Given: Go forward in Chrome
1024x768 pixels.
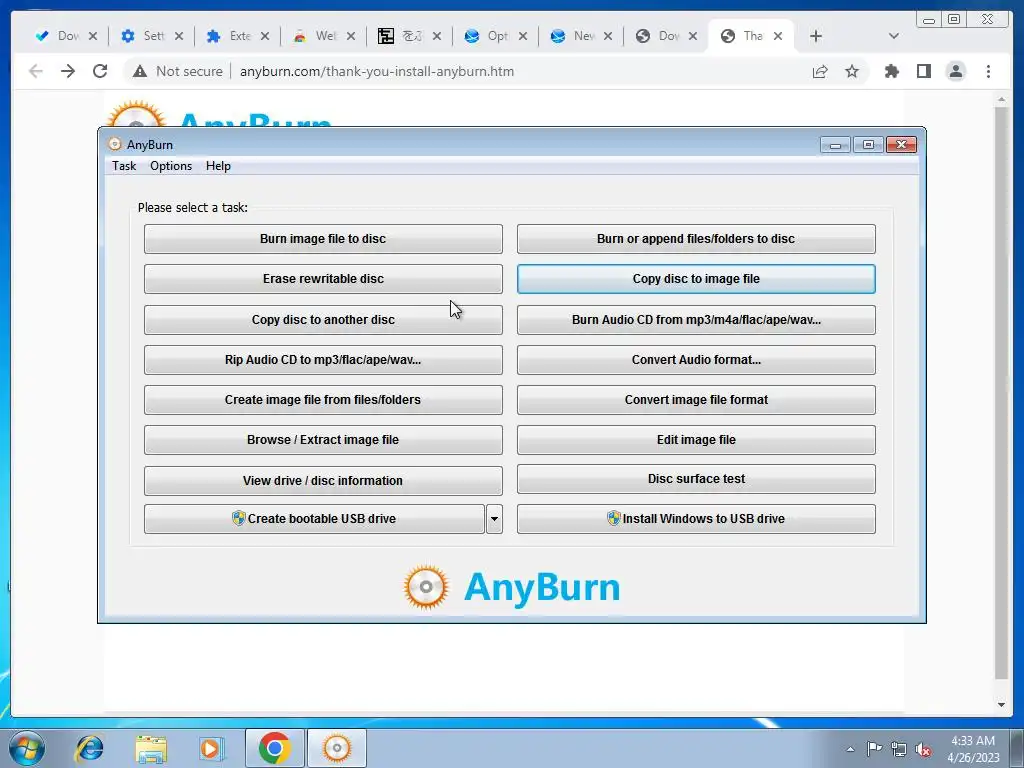Looking at the screenshot, I should pos(68,71).
